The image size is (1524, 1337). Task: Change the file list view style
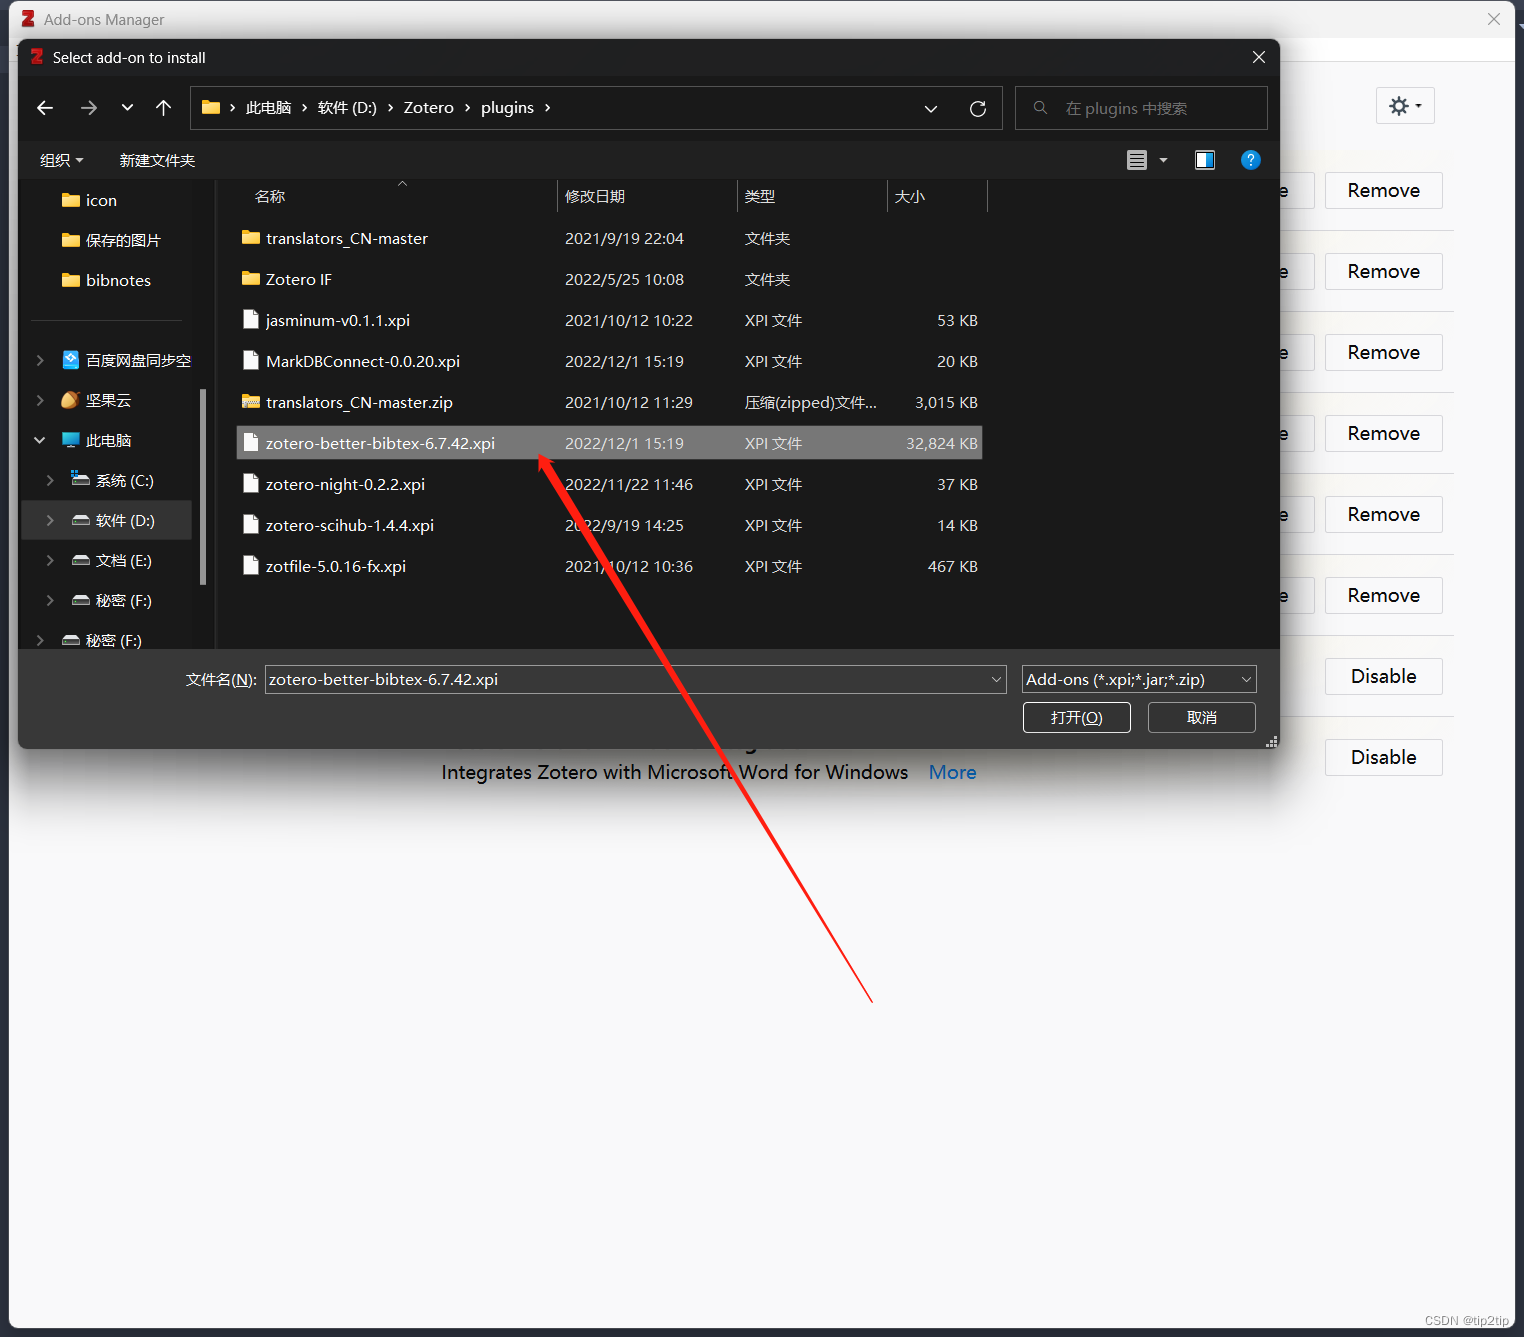(x=1137, y=160)
